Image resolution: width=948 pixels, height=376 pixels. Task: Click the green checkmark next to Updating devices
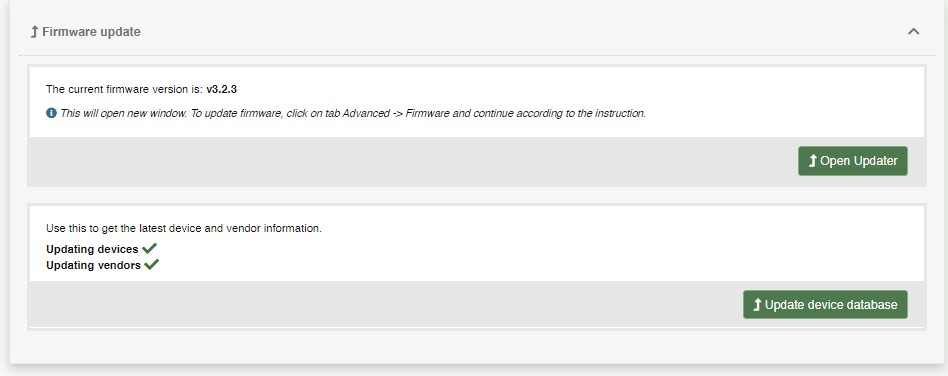click(x=149, y=248)
